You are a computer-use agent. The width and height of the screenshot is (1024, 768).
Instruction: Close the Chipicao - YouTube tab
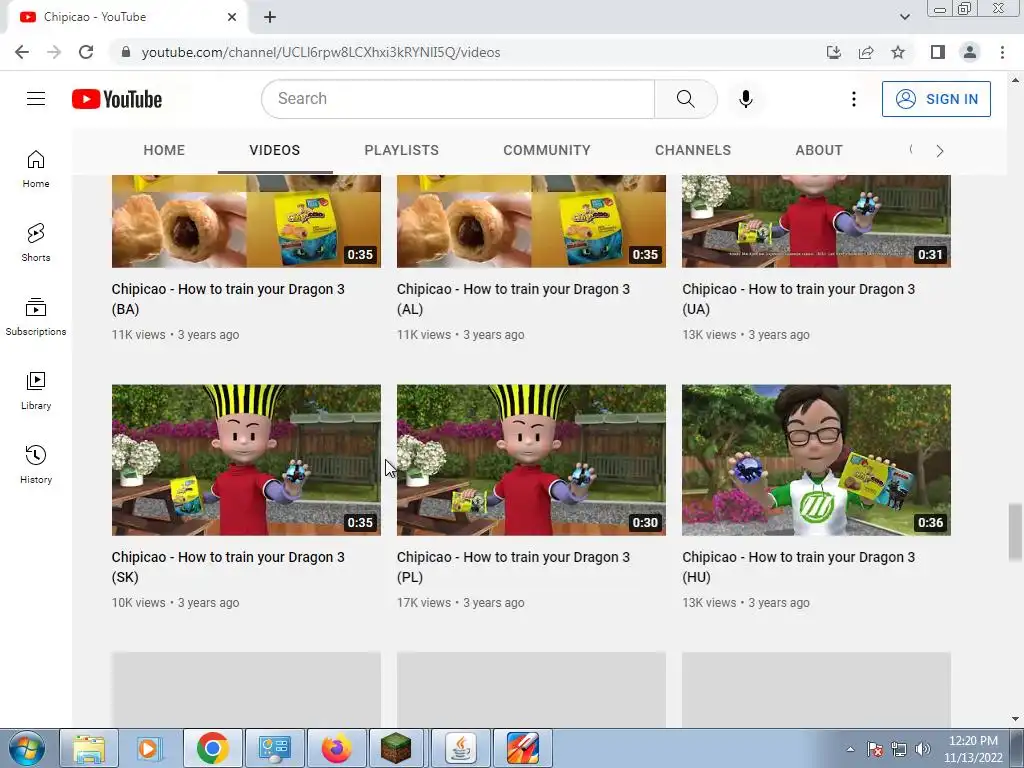232,17
